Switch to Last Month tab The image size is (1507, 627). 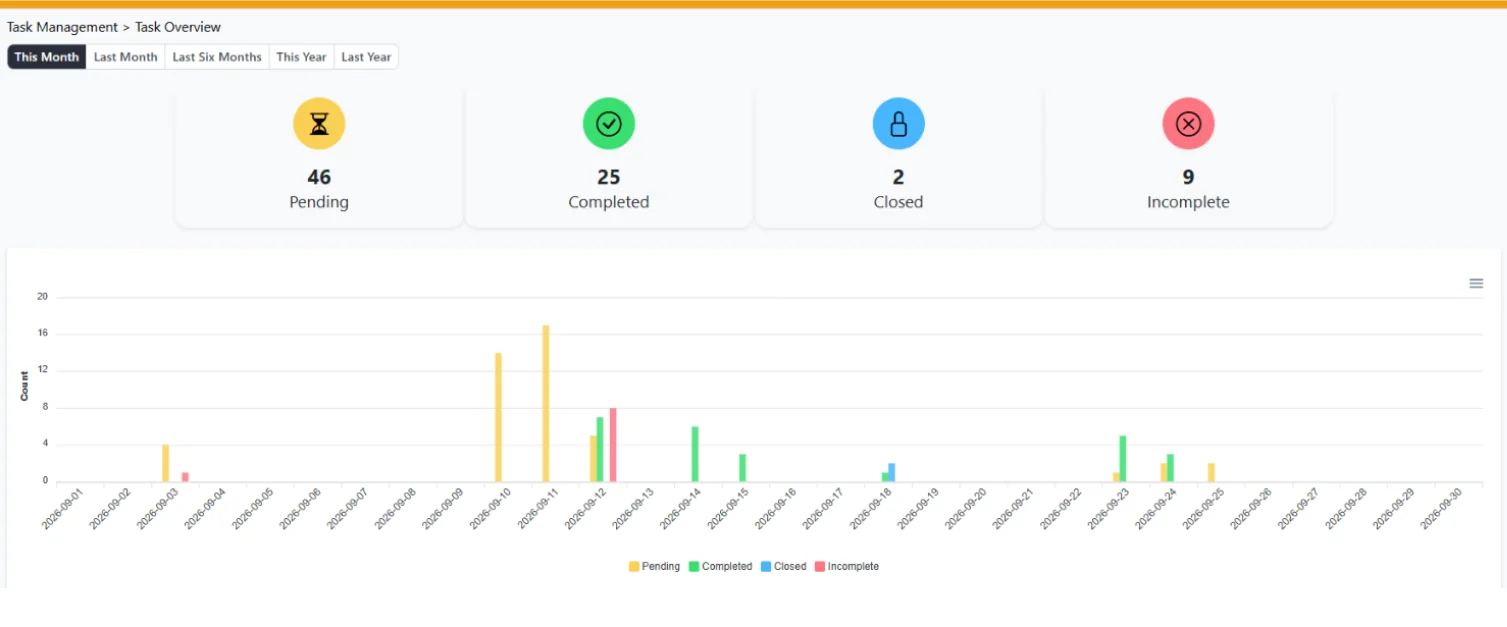(x=126, y=57)
